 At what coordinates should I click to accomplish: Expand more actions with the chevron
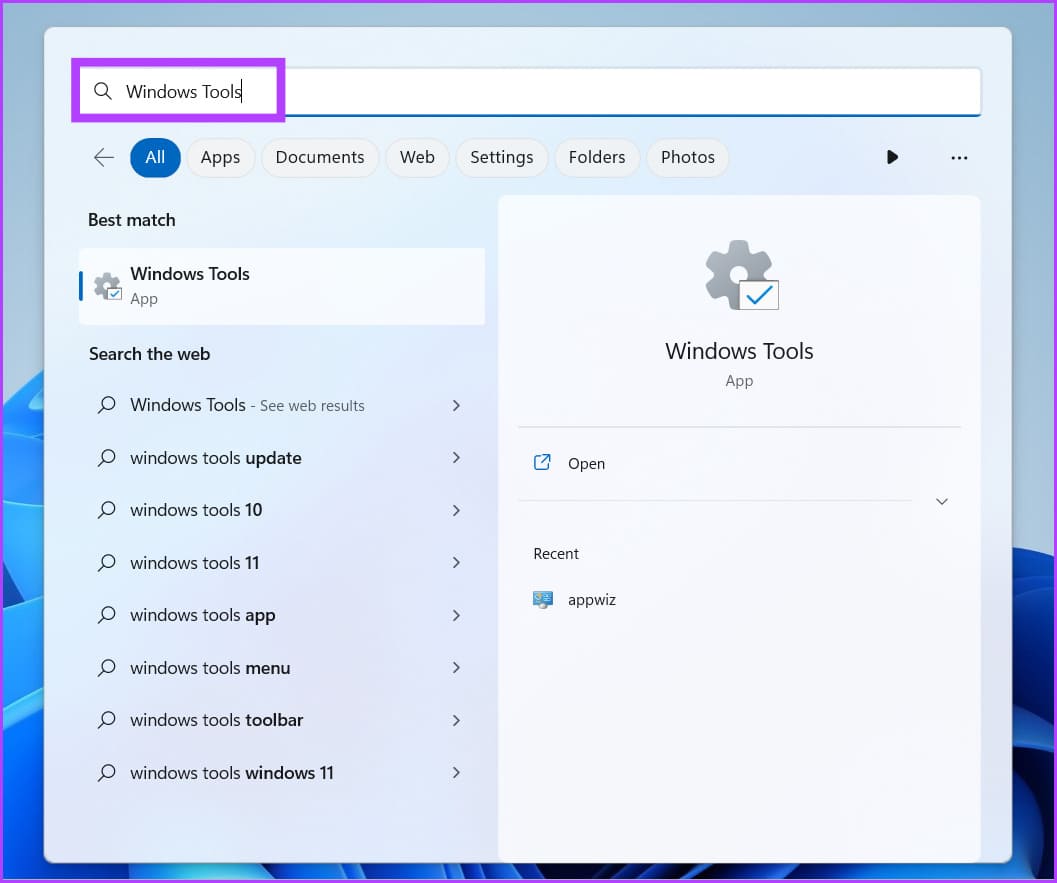[x=942, y=501]
